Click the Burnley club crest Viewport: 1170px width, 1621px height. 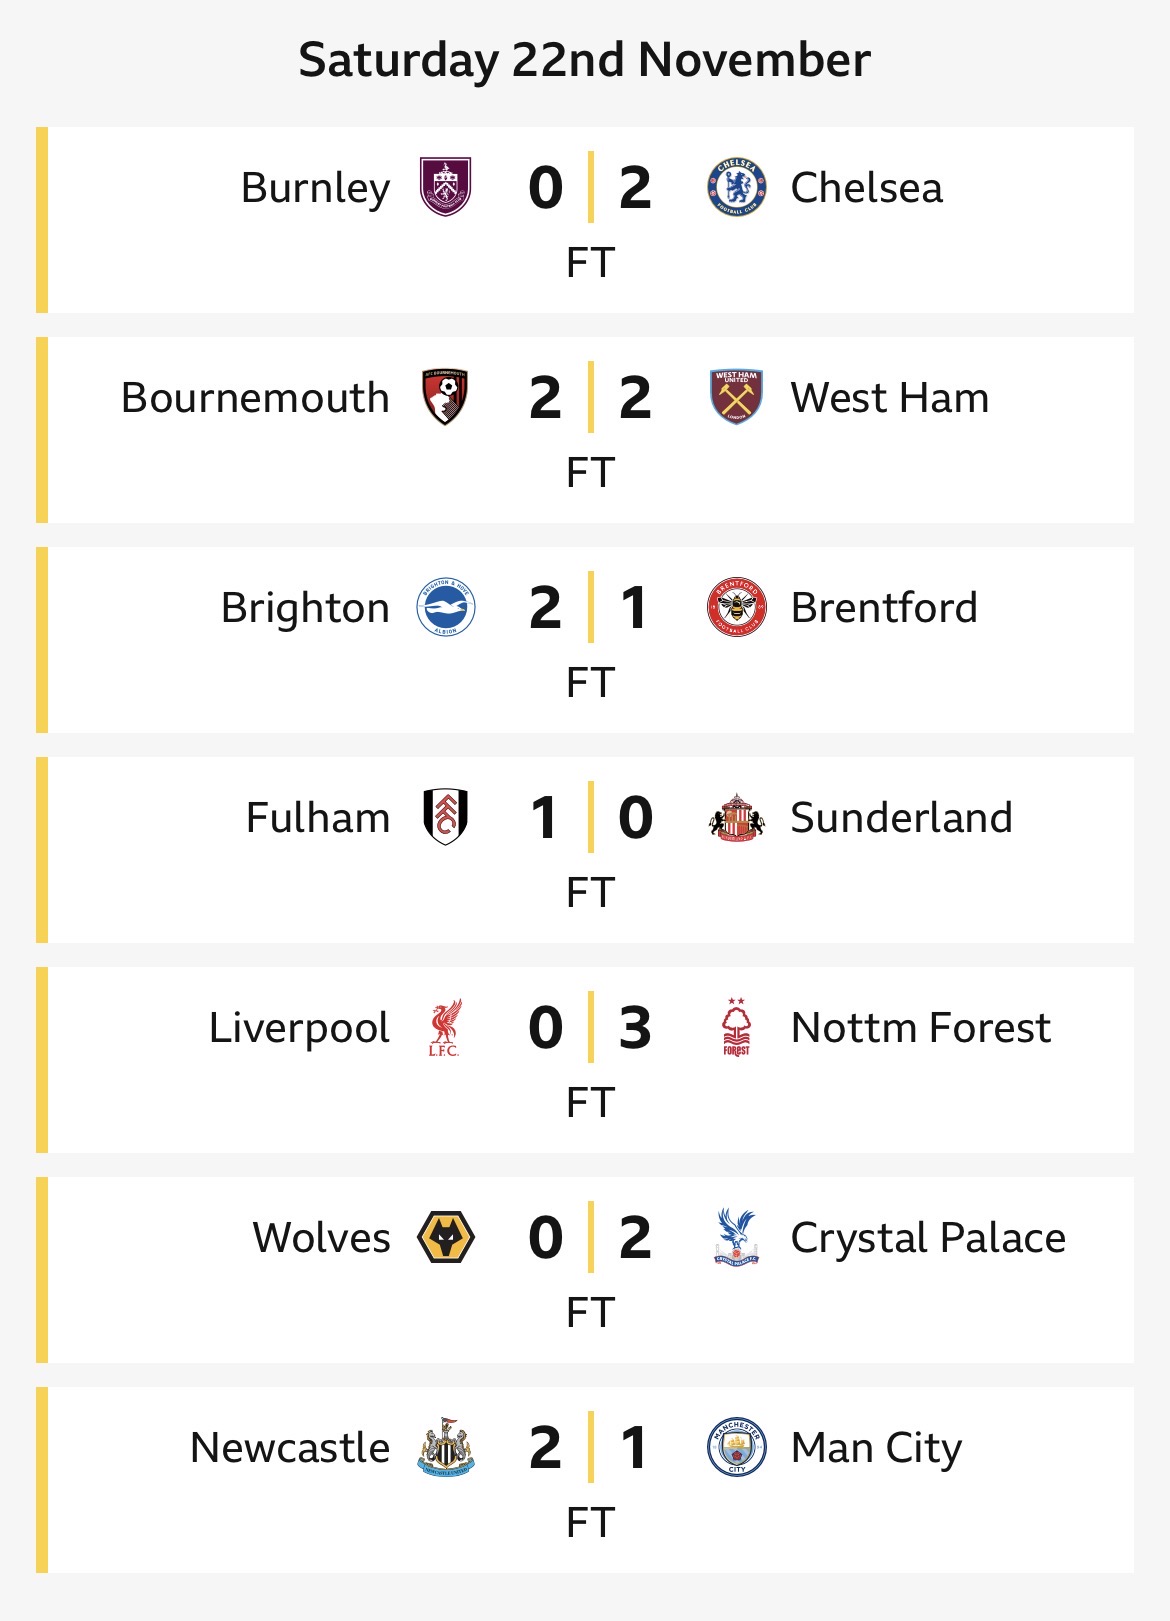tap(445, 187)
